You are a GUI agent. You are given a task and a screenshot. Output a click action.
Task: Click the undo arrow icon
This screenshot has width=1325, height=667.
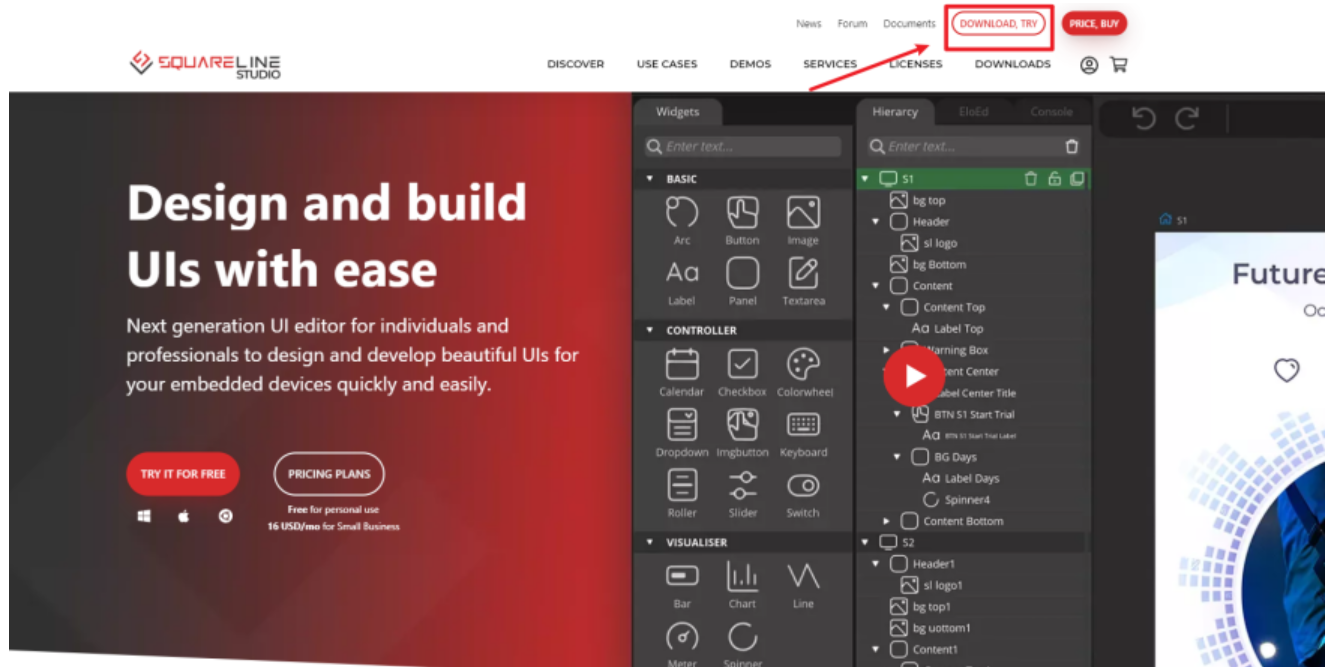click(1144, 119)
